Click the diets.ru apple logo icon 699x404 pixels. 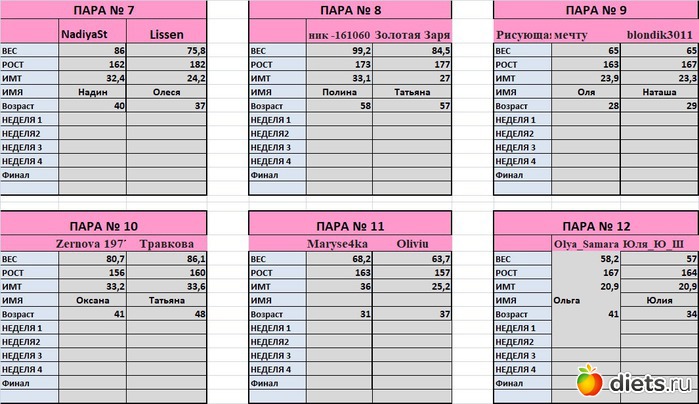(588, 381)
